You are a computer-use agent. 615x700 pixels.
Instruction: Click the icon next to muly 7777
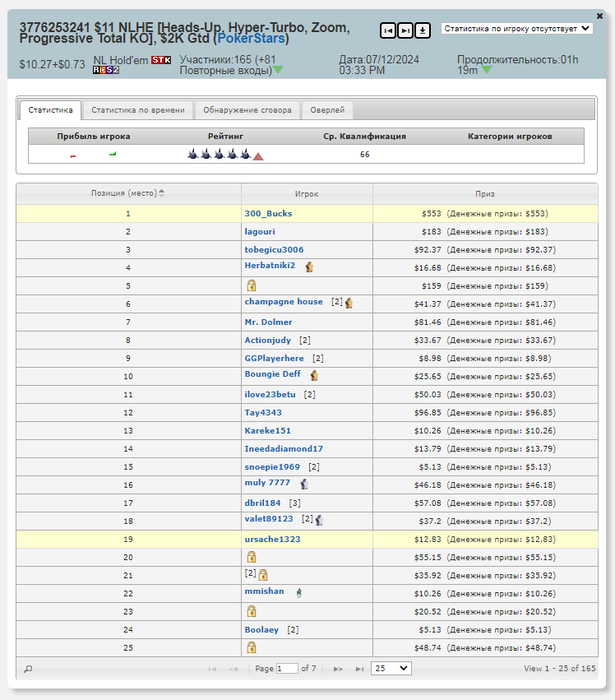pyautogui.click(x=304, y=484)
